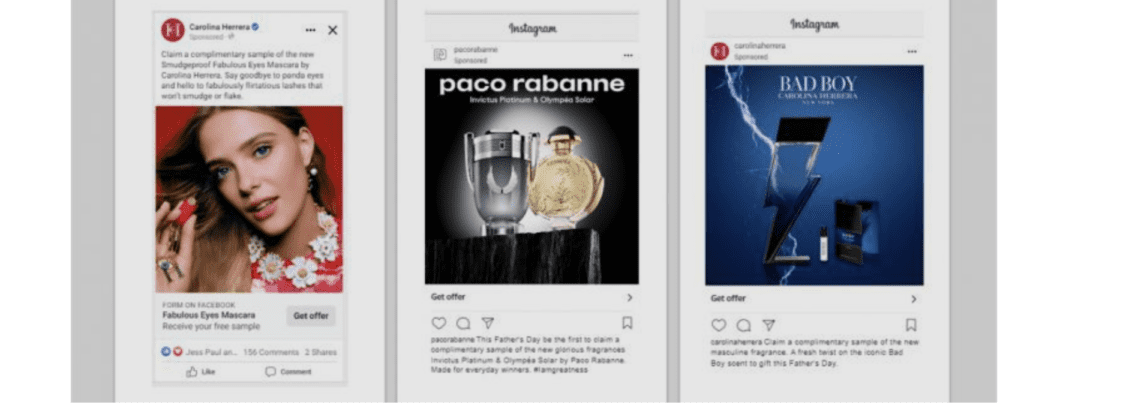Image resolution: width=1135 pixels, height=420 pixels.
Task: Tap the heart icon on Bad Boy post
Action: tap(718, 325)
